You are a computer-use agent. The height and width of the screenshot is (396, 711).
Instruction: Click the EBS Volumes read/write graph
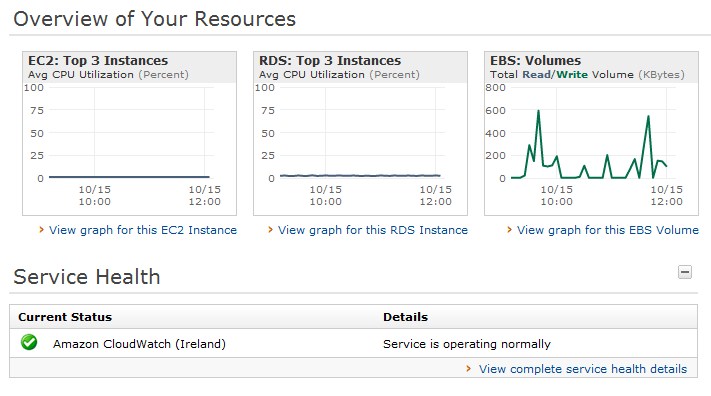(591, 133)
